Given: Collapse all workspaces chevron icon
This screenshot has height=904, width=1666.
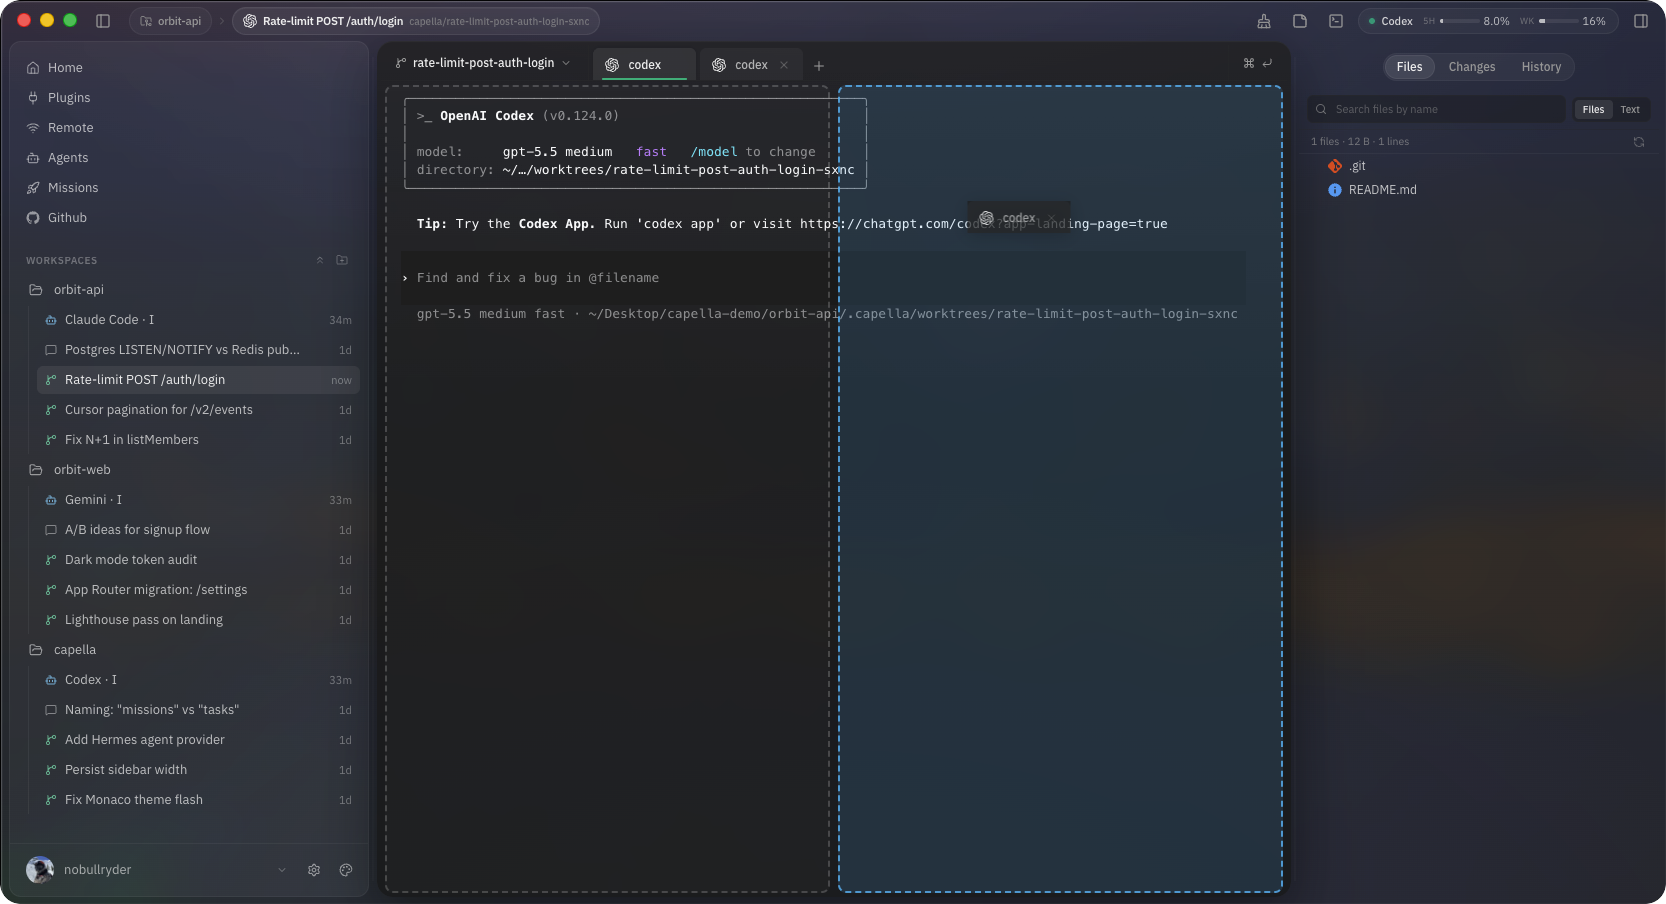Looking at the screenshot, I should (x=320, y=260).
